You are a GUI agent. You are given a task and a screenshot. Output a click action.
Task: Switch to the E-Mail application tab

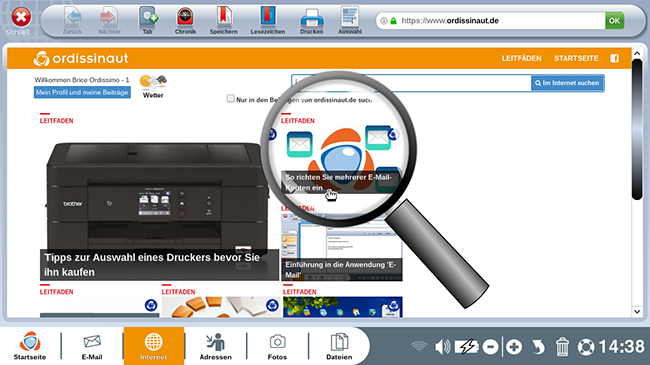[92, 346]
